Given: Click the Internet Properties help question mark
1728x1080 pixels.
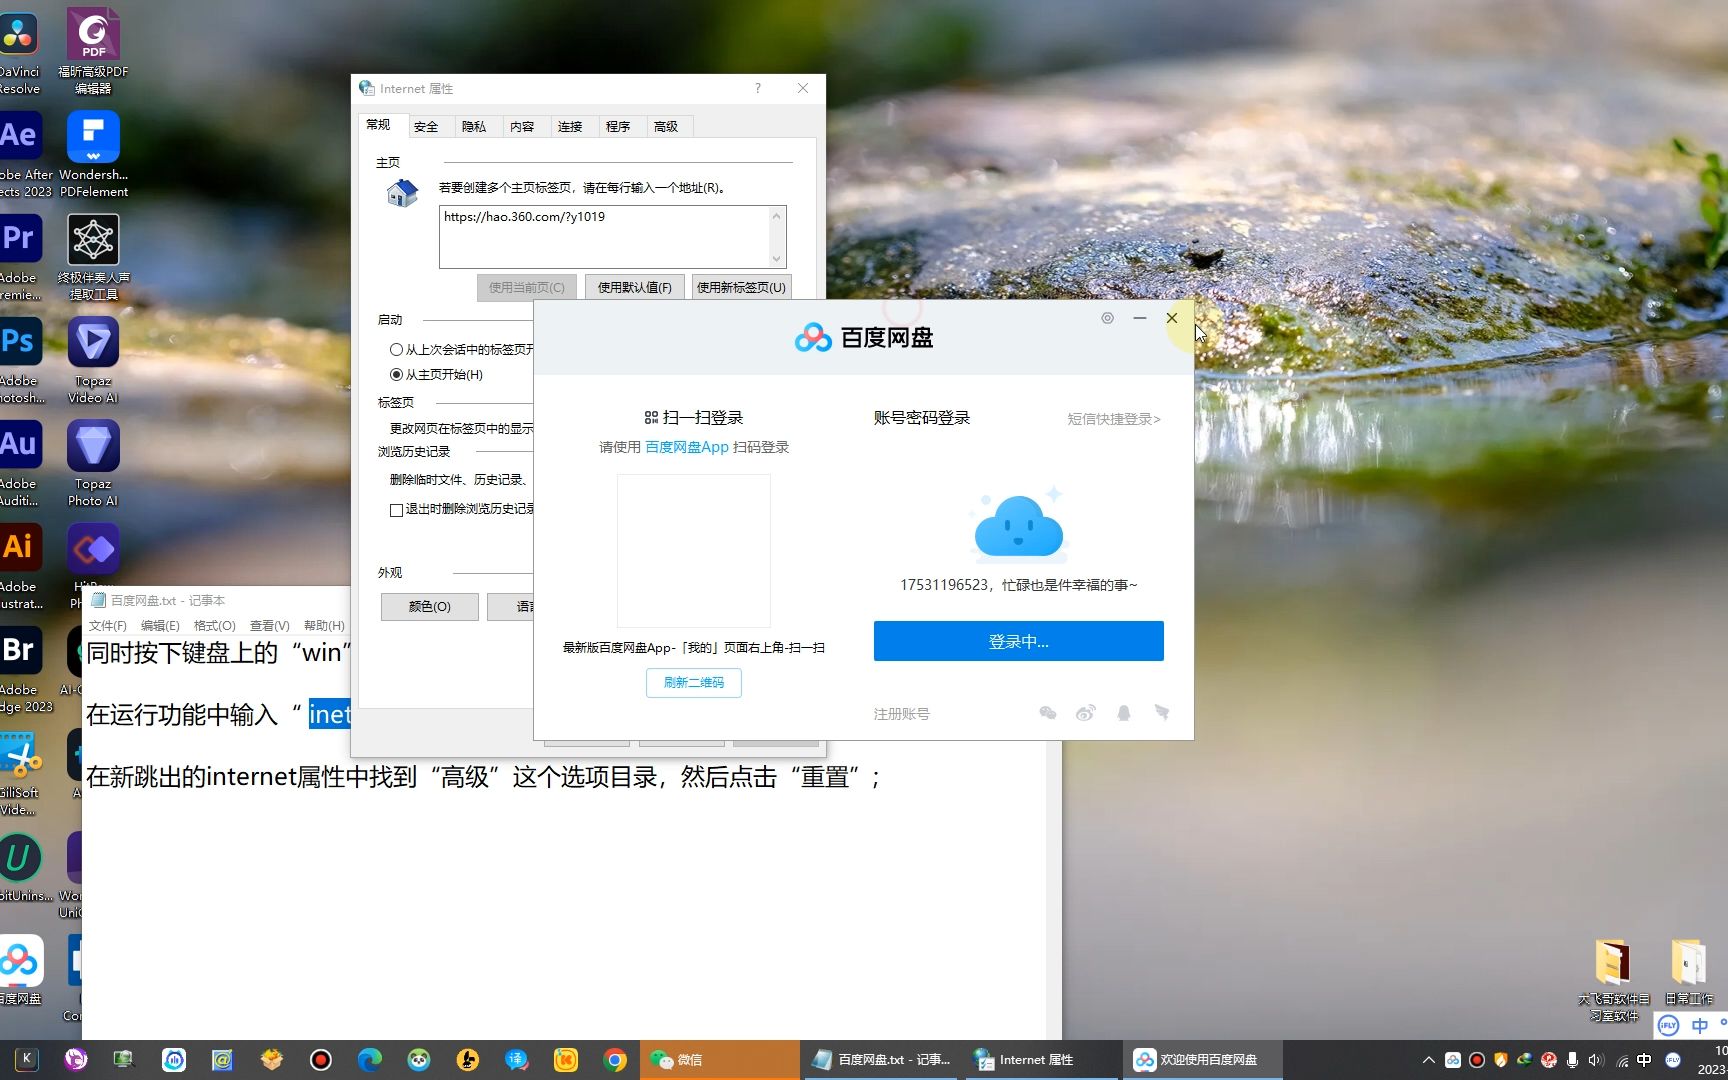Looking at the screenshot, I should (758, 88).
